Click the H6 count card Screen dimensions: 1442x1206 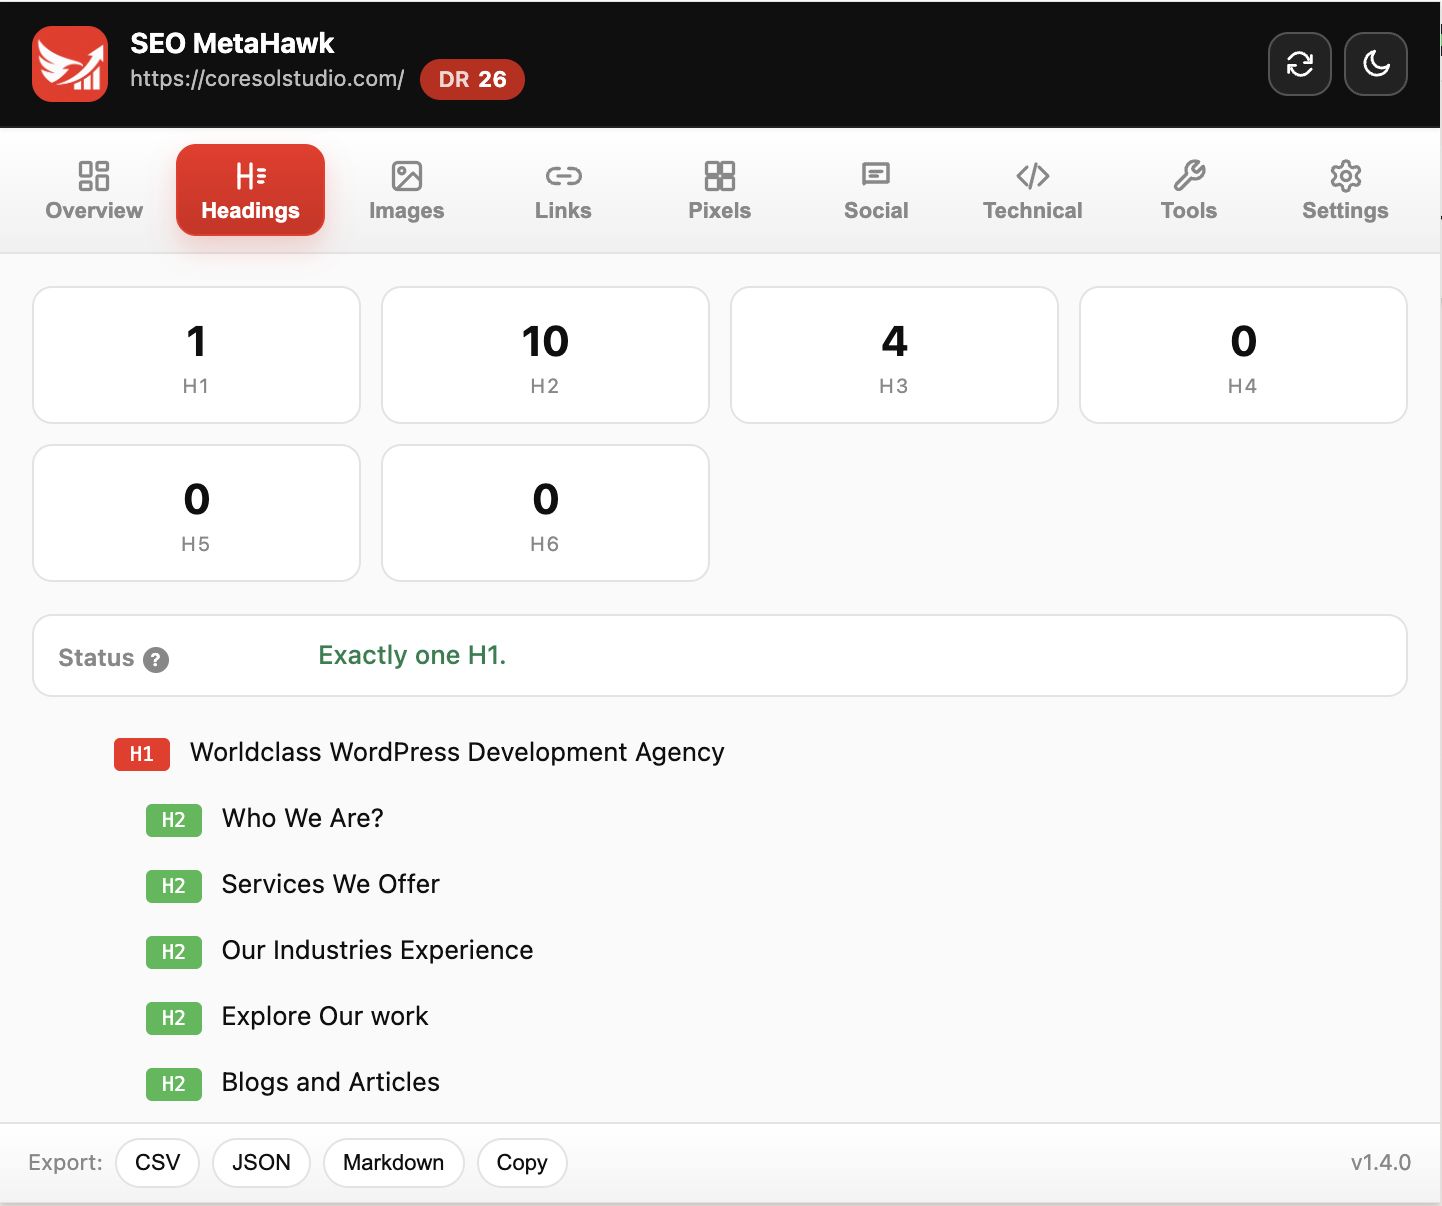click(x=545, y=513)
